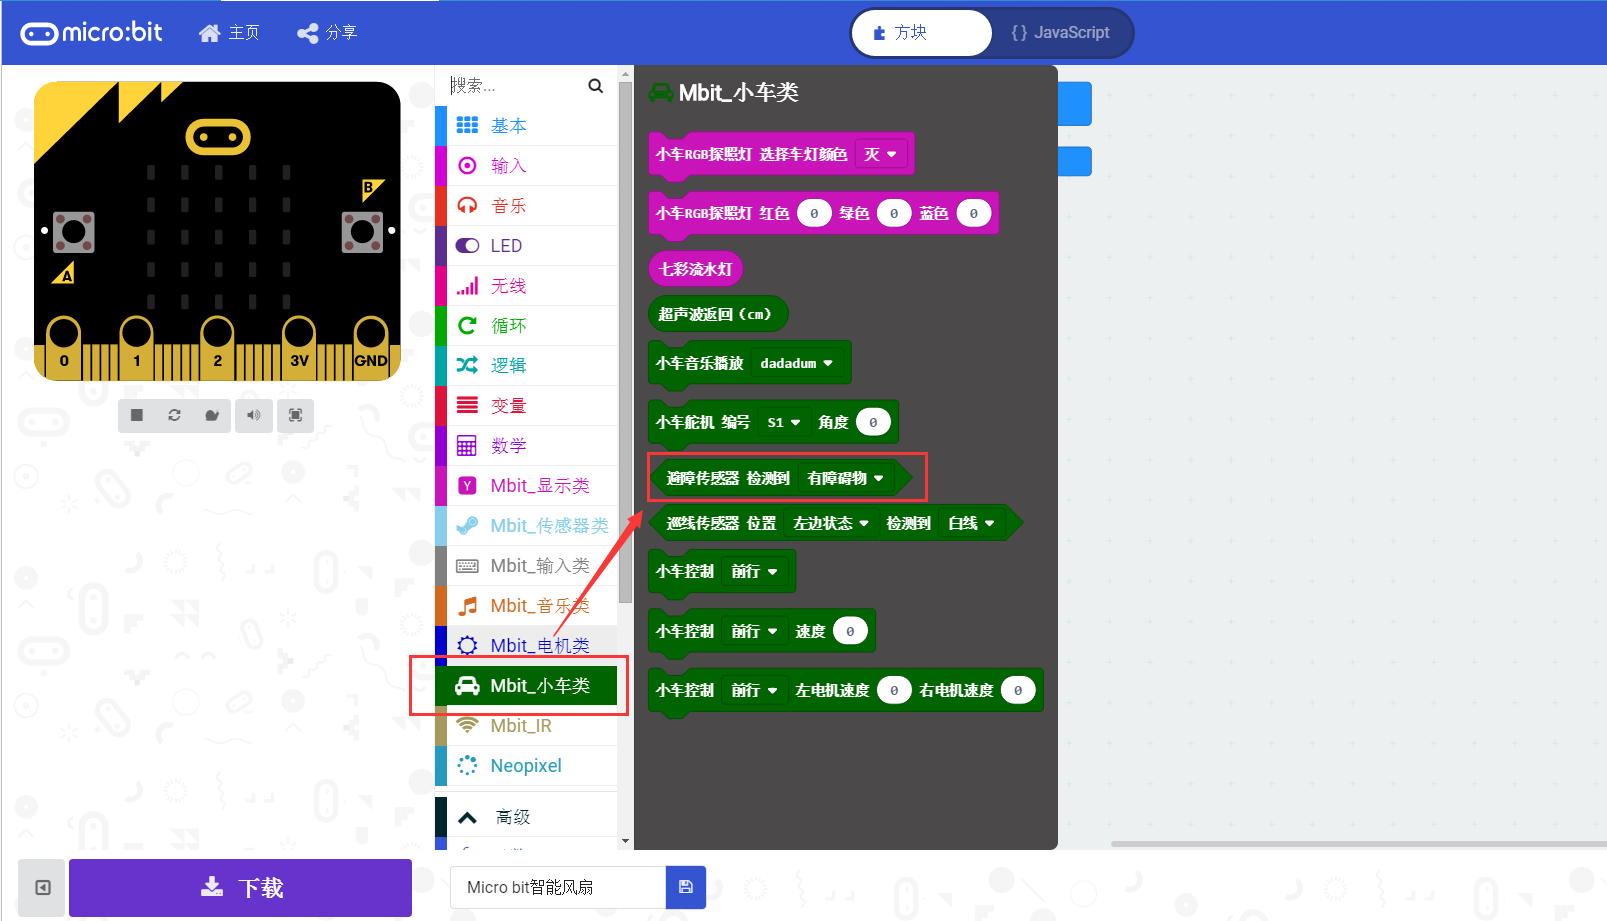The width and height of the screenshot is (1607, 921).
Task: Collapse the 高级 advanced section
Action: [x=526, y=817]
